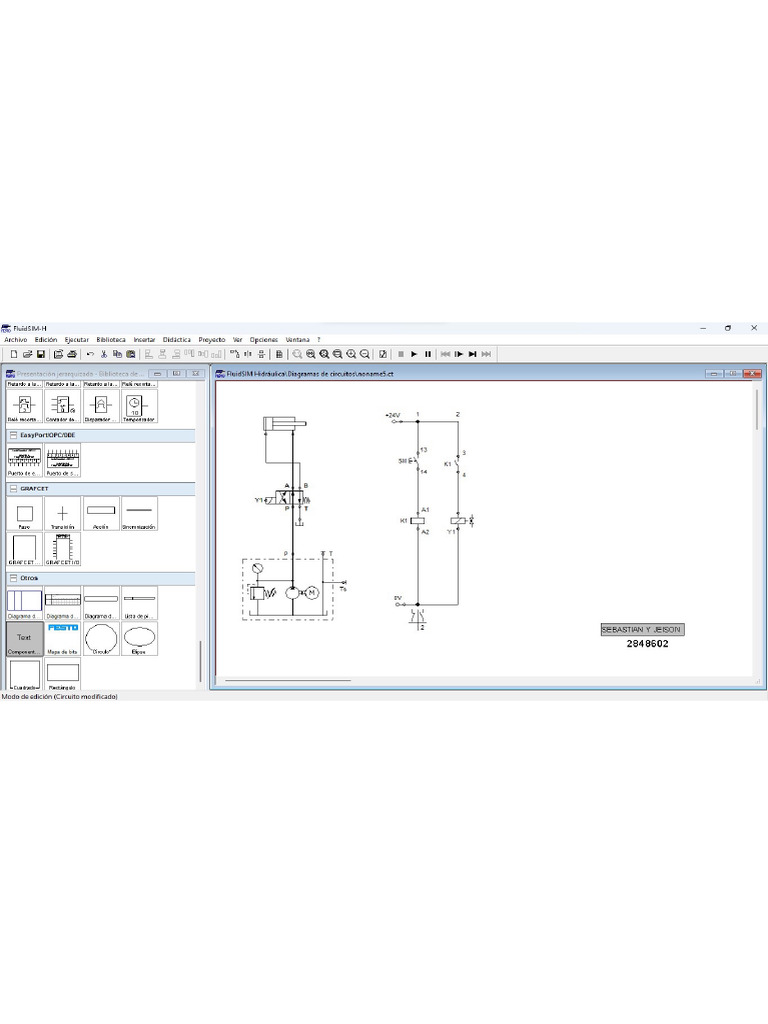The height and width of the screenshot is (1024, 768).
Task: Click the undo toolbar icon
Action: pos(90,354)
